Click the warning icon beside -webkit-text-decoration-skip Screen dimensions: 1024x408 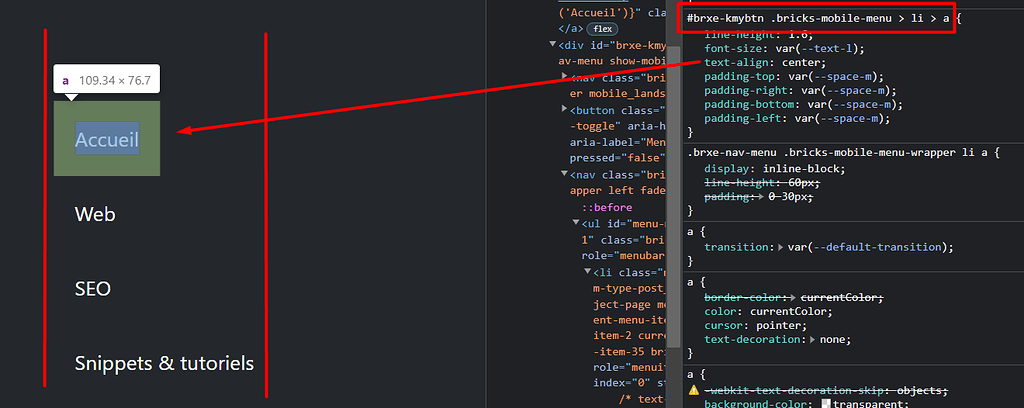tap(694, 390)
